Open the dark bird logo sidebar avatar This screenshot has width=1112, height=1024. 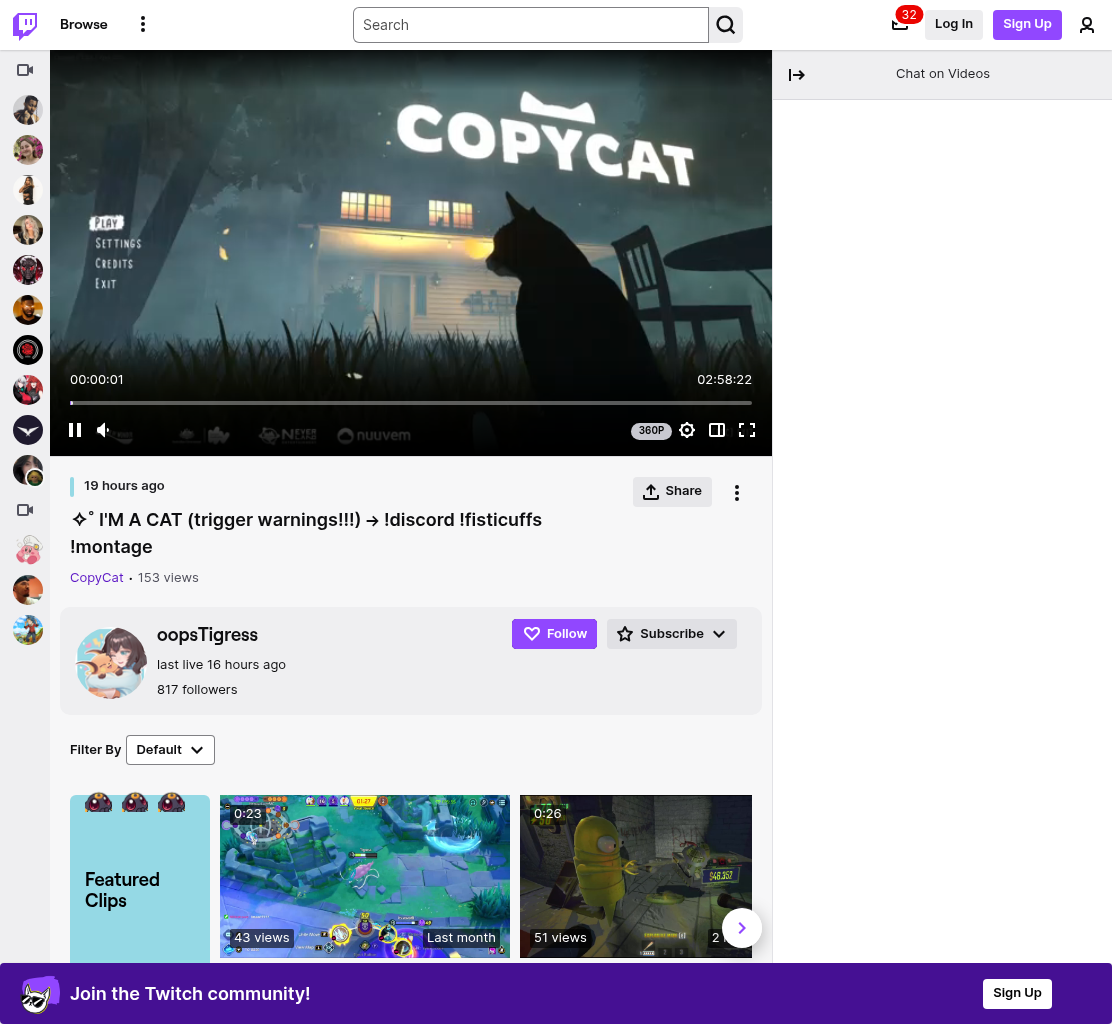click(x=28, y=430)
